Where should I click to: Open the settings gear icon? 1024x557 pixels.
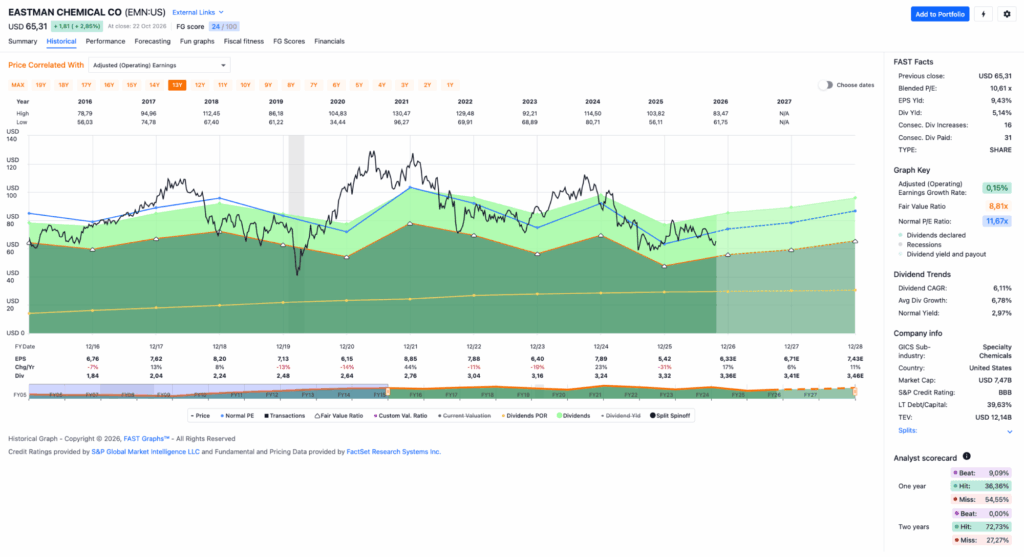pos(1006,14)
